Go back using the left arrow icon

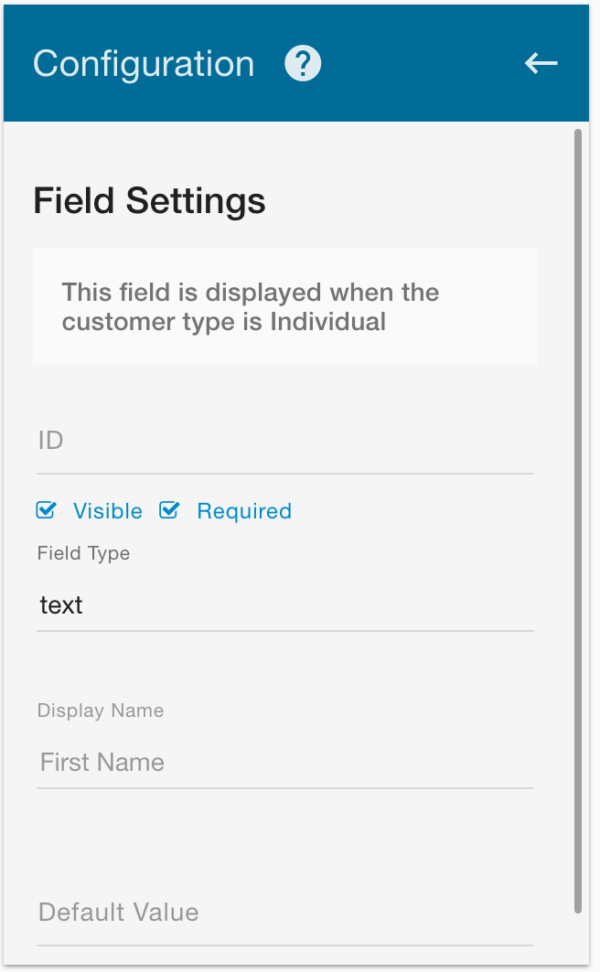click(x=540, y=63)
